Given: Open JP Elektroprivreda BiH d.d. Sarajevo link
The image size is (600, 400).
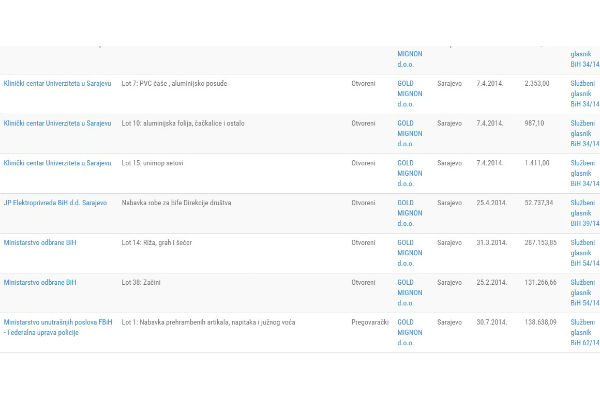Looking at the screenshot, I should tap(55, 203).
